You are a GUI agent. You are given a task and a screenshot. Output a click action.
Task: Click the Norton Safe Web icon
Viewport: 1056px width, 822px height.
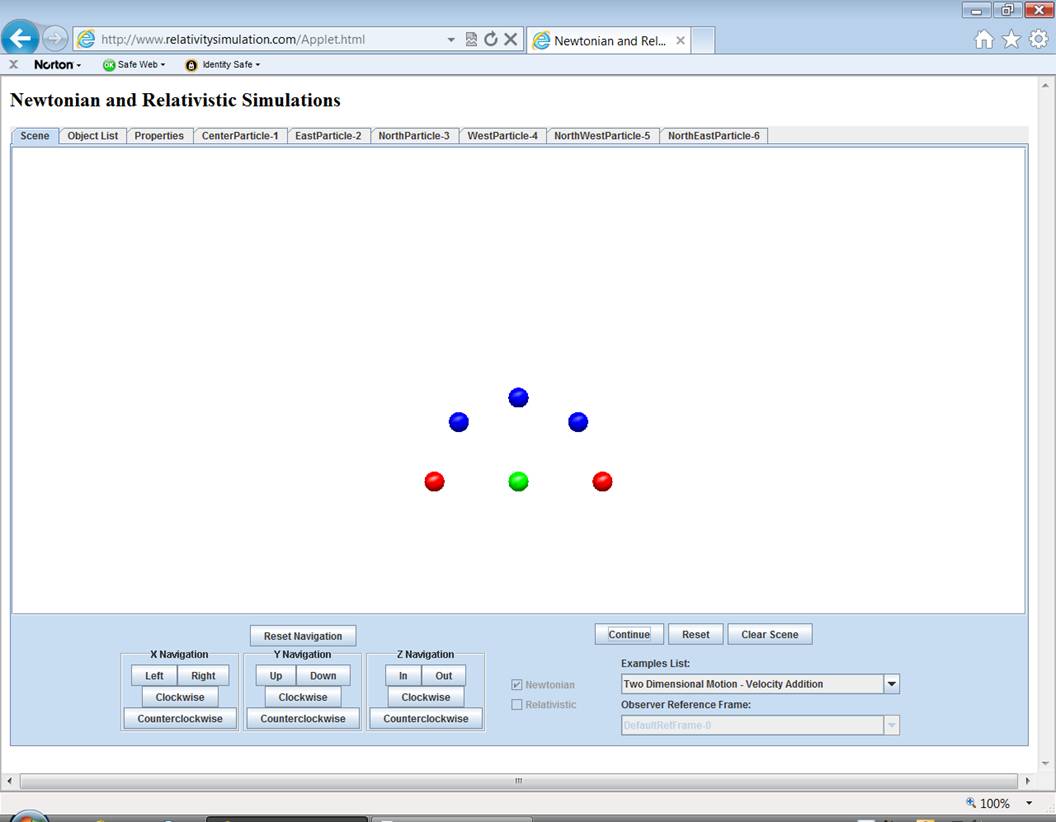coord(109,65)
